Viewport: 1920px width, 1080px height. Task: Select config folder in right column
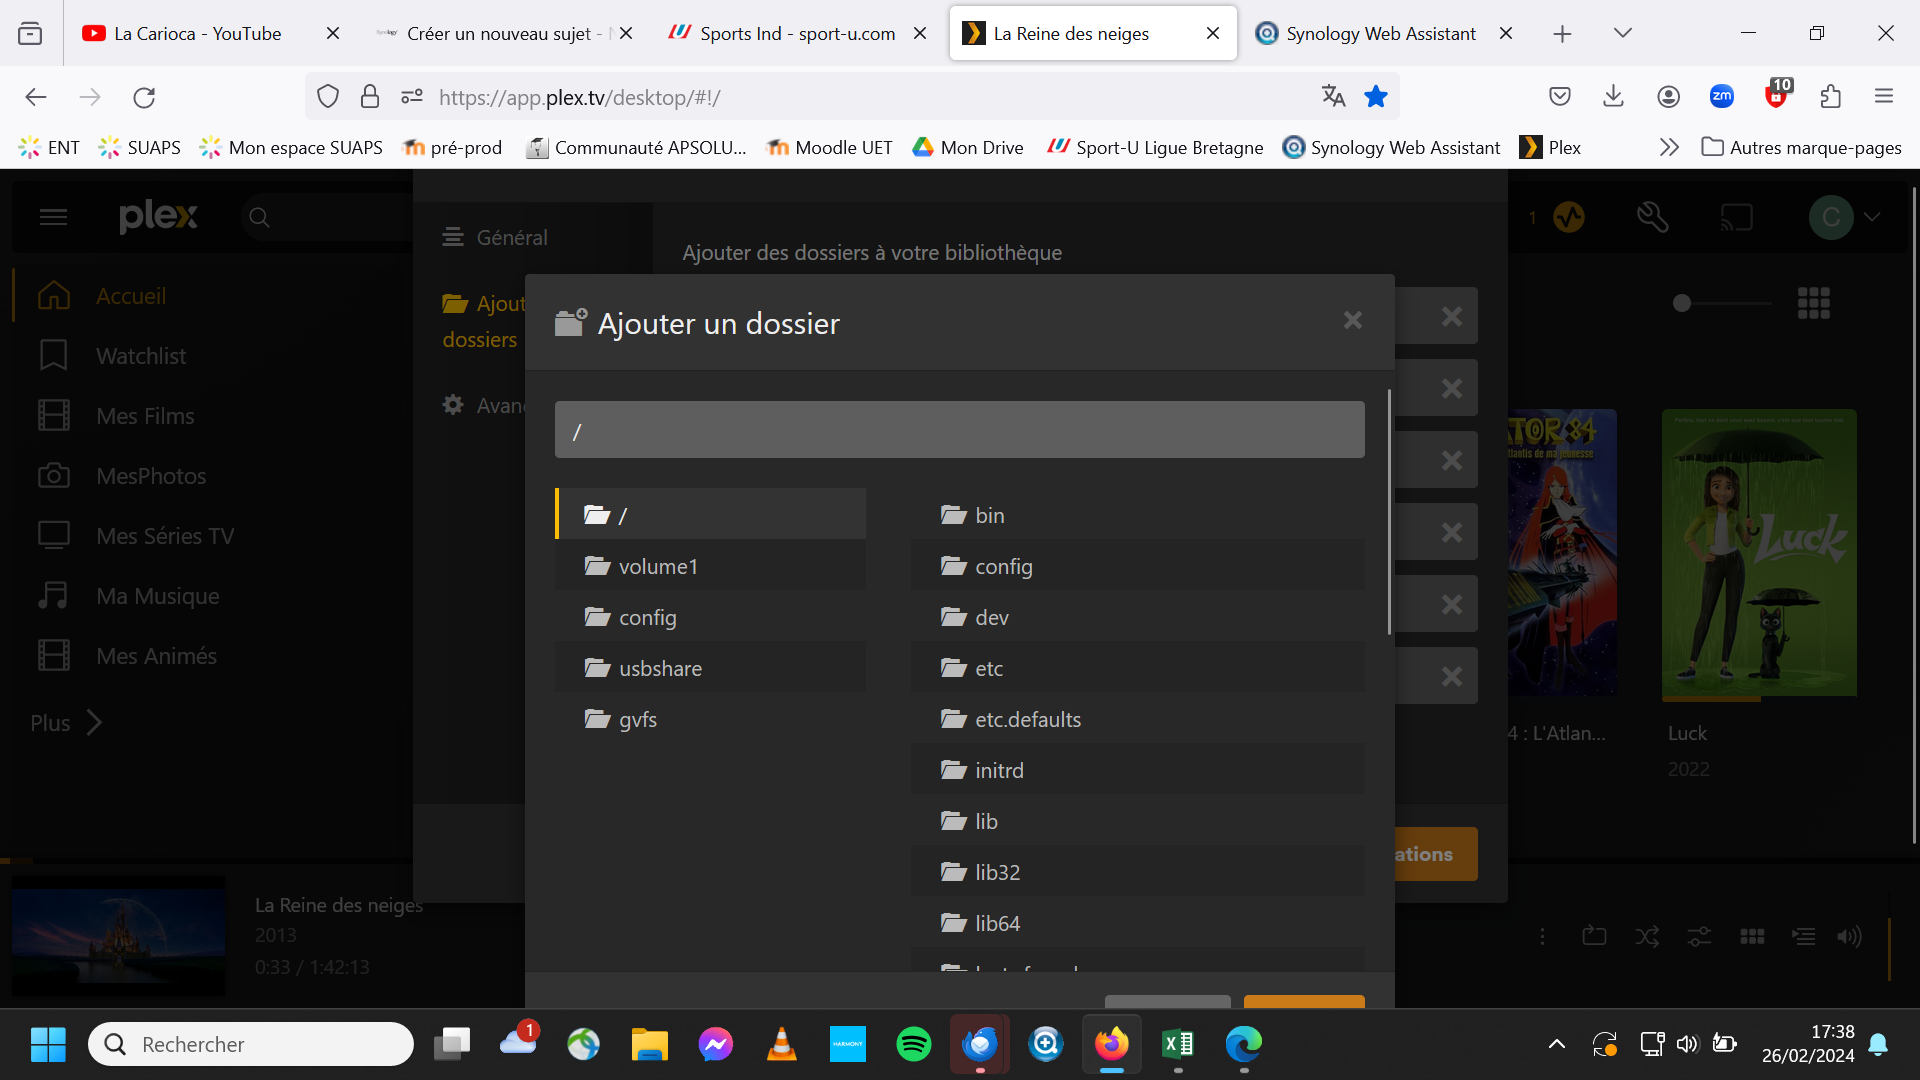click(x=1137, y=566)
